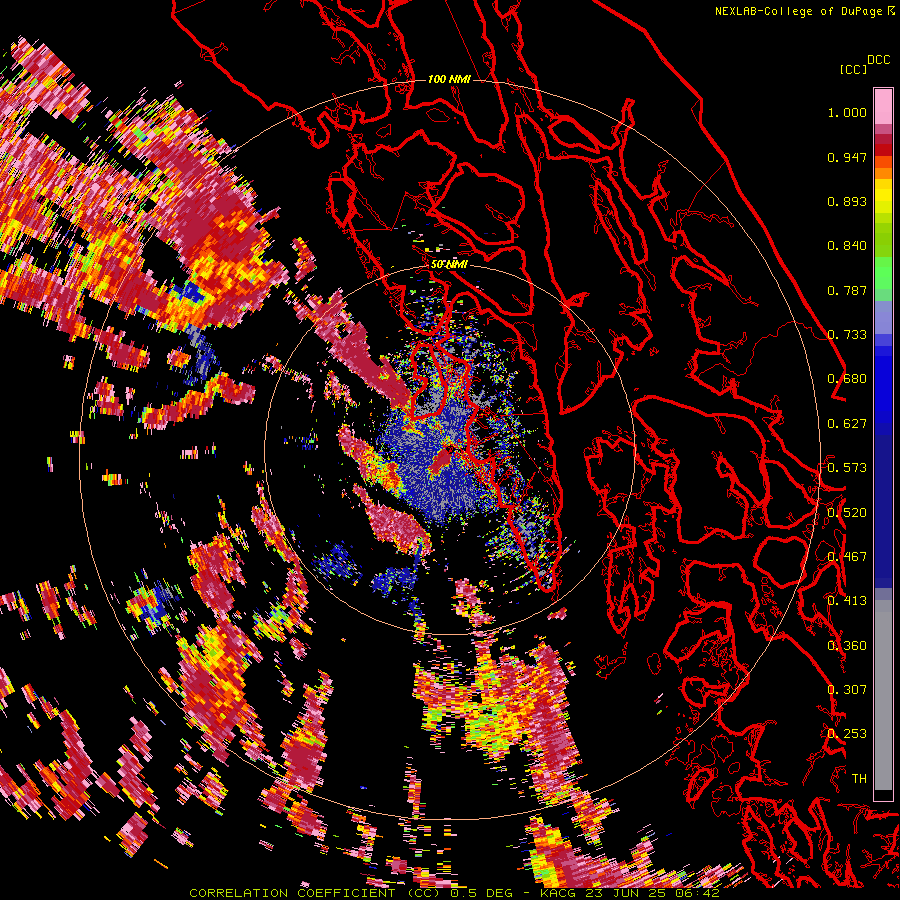The width and height of the screenshot is (900, 900).
Task: Click the [CC] units label
Action: pos(854,69)
